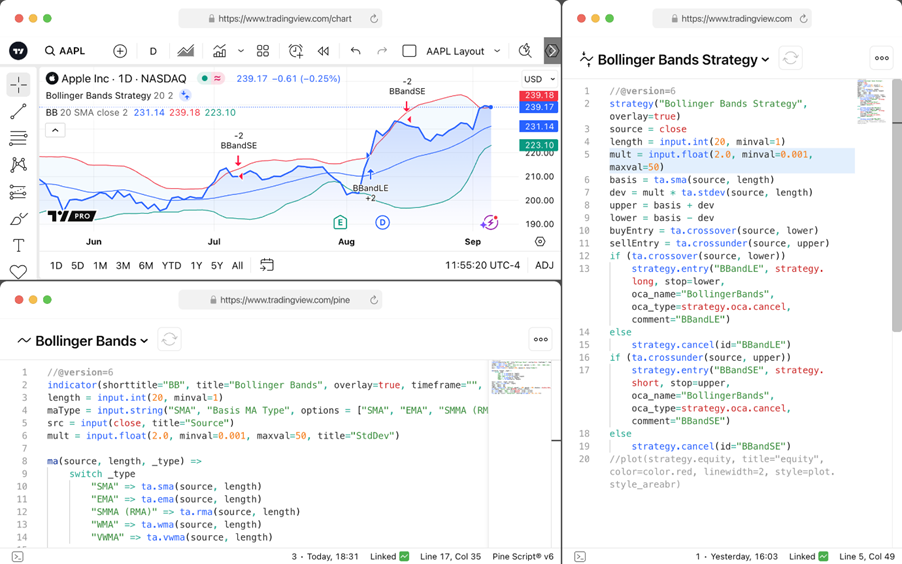
Task: Select 5D time range
Action: point(78,265)
